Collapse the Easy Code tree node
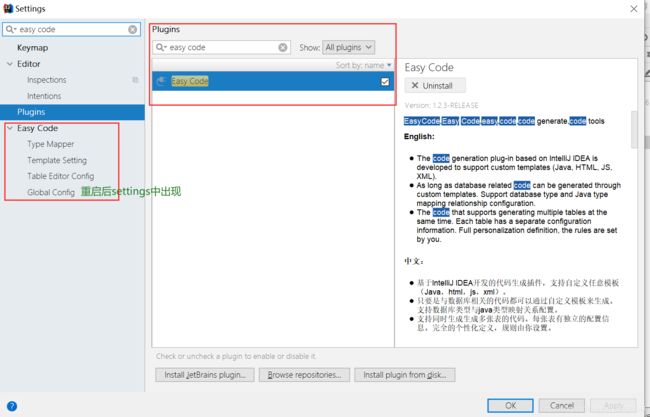 coord(10,128)
